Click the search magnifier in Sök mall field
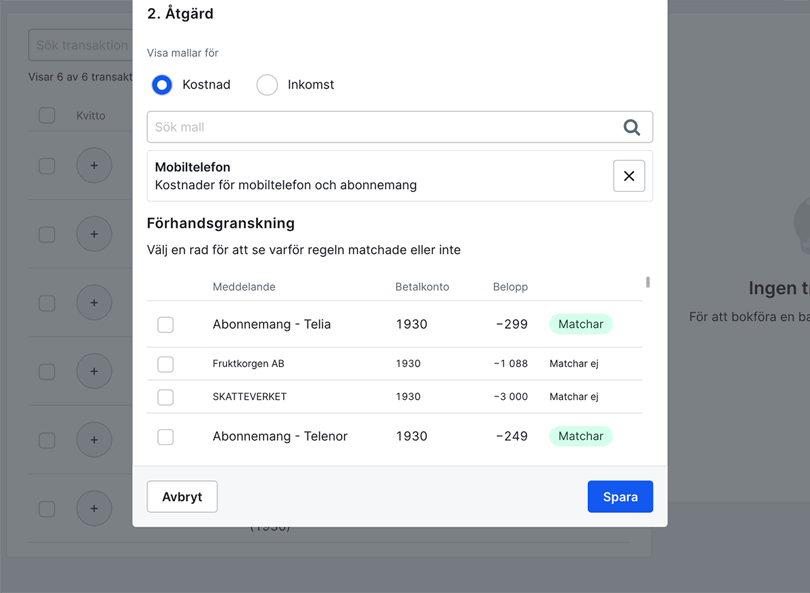Image resolution: width=810 pixels, height=593 pixels. coord(631,127)
